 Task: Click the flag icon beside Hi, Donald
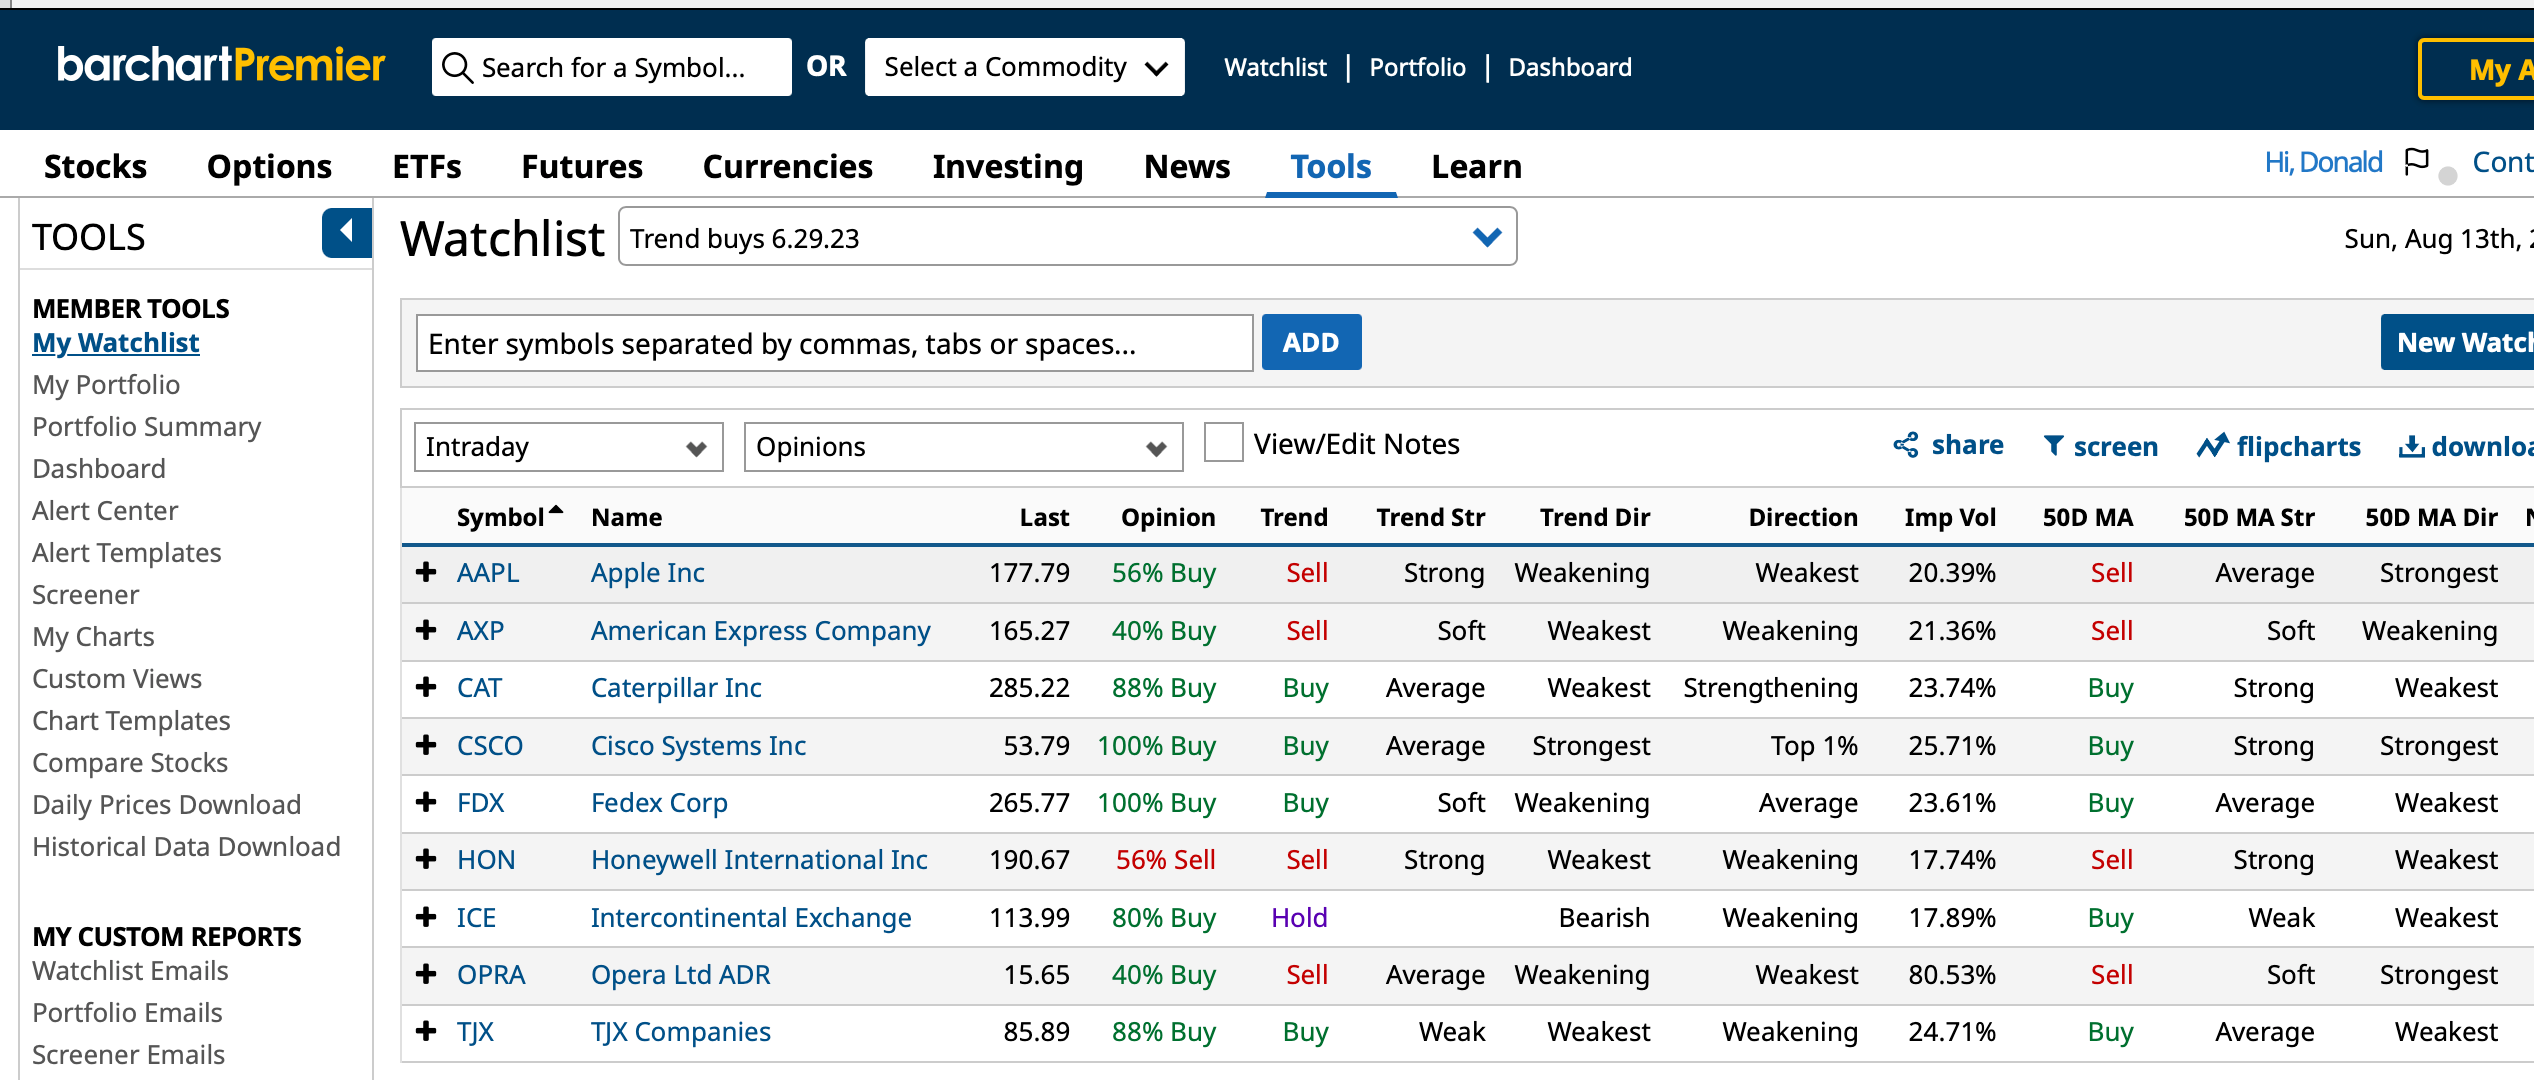point(2416,161)
